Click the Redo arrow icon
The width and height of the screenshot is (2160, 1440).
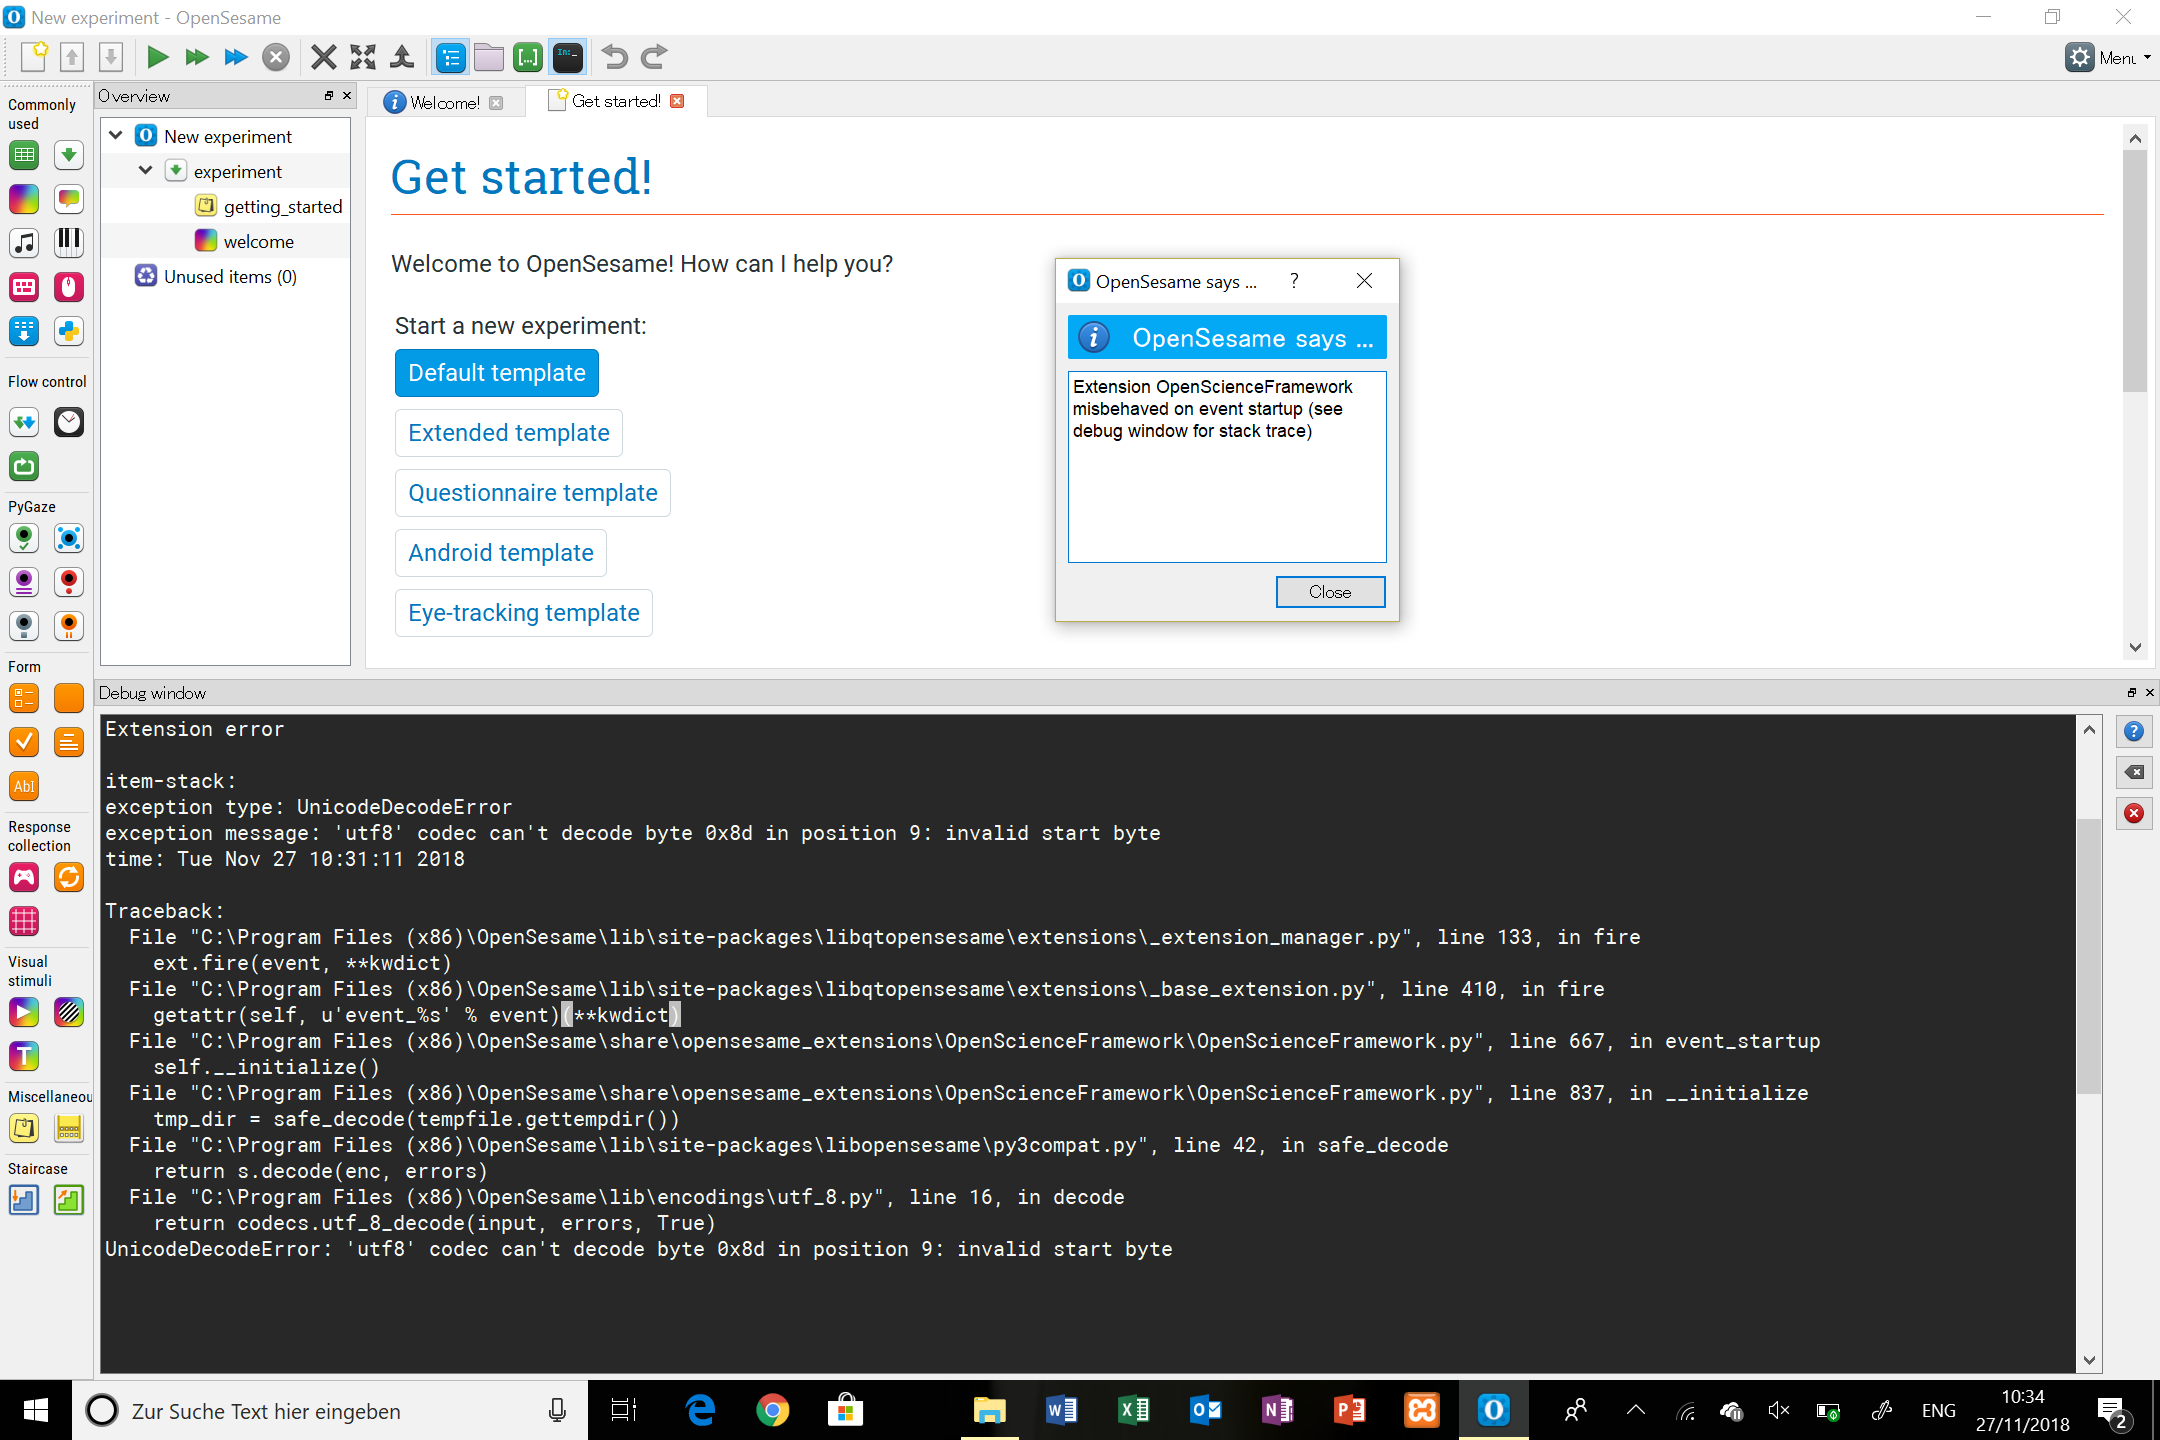654,57
